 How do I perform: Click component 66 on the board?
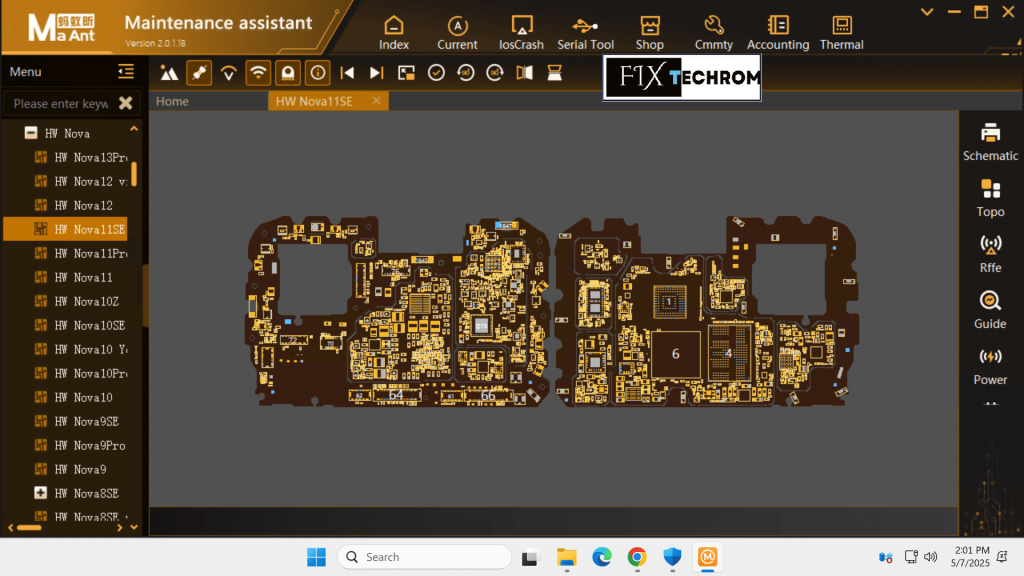pyautogui.click(x=488, y=396)
